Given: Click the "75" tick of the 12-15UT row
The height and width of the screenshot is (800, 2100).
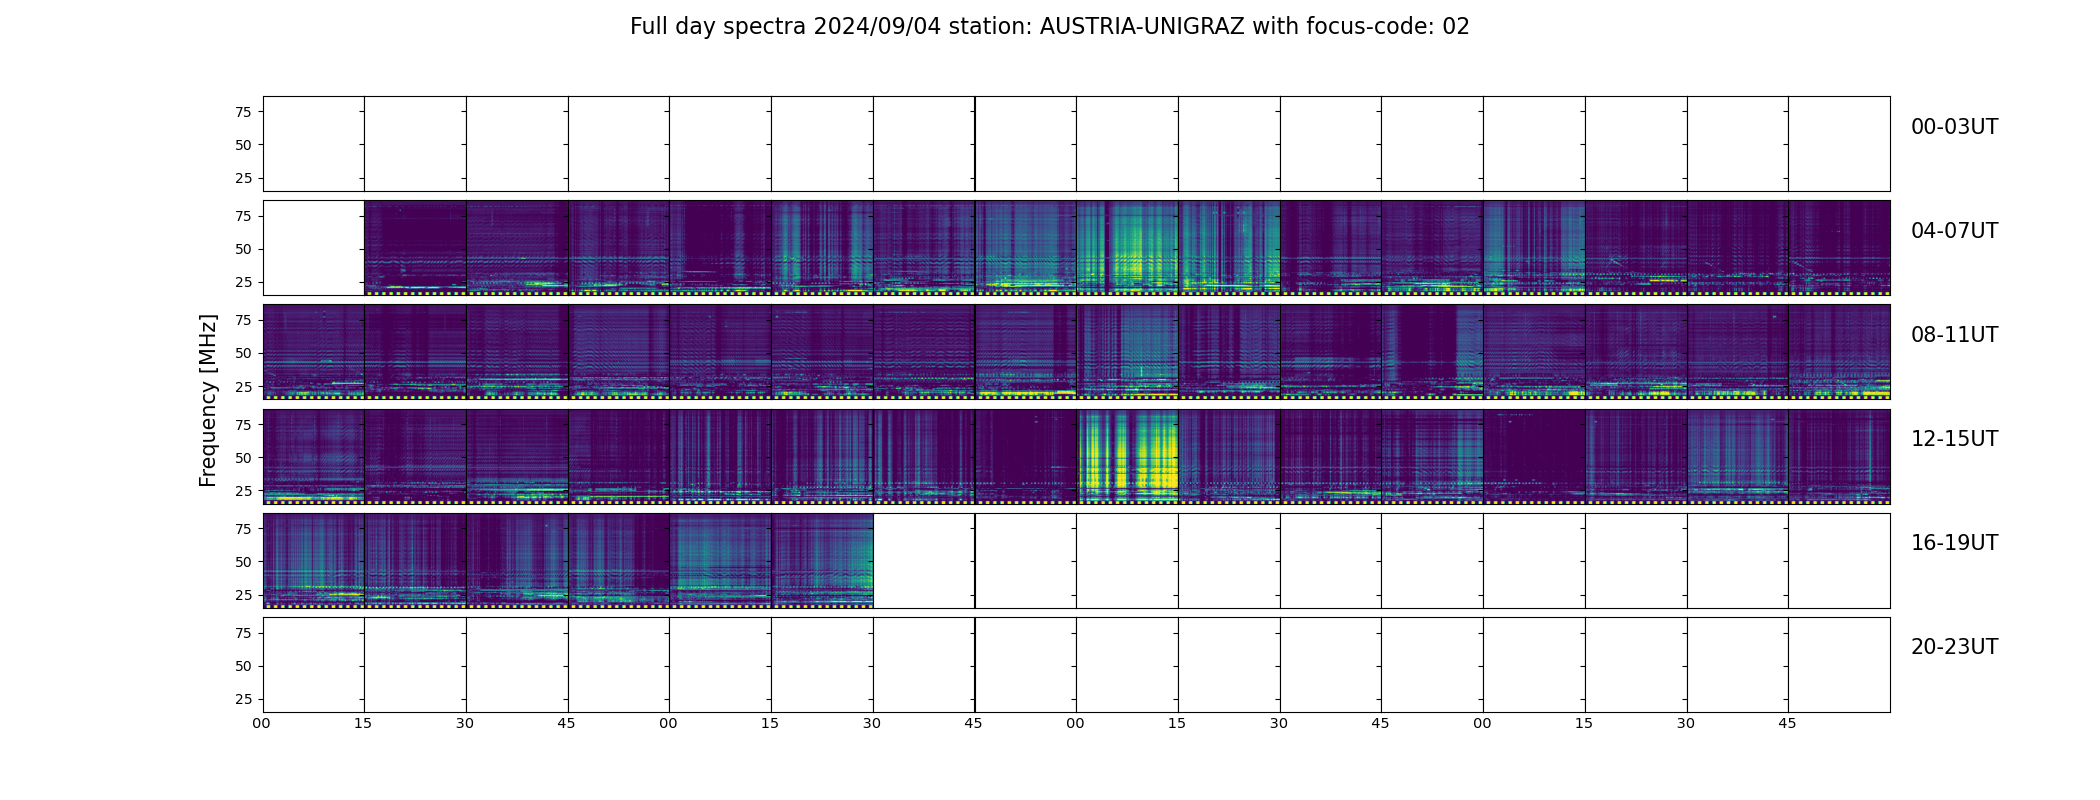Looking at the screenshot, I should 243,424.
